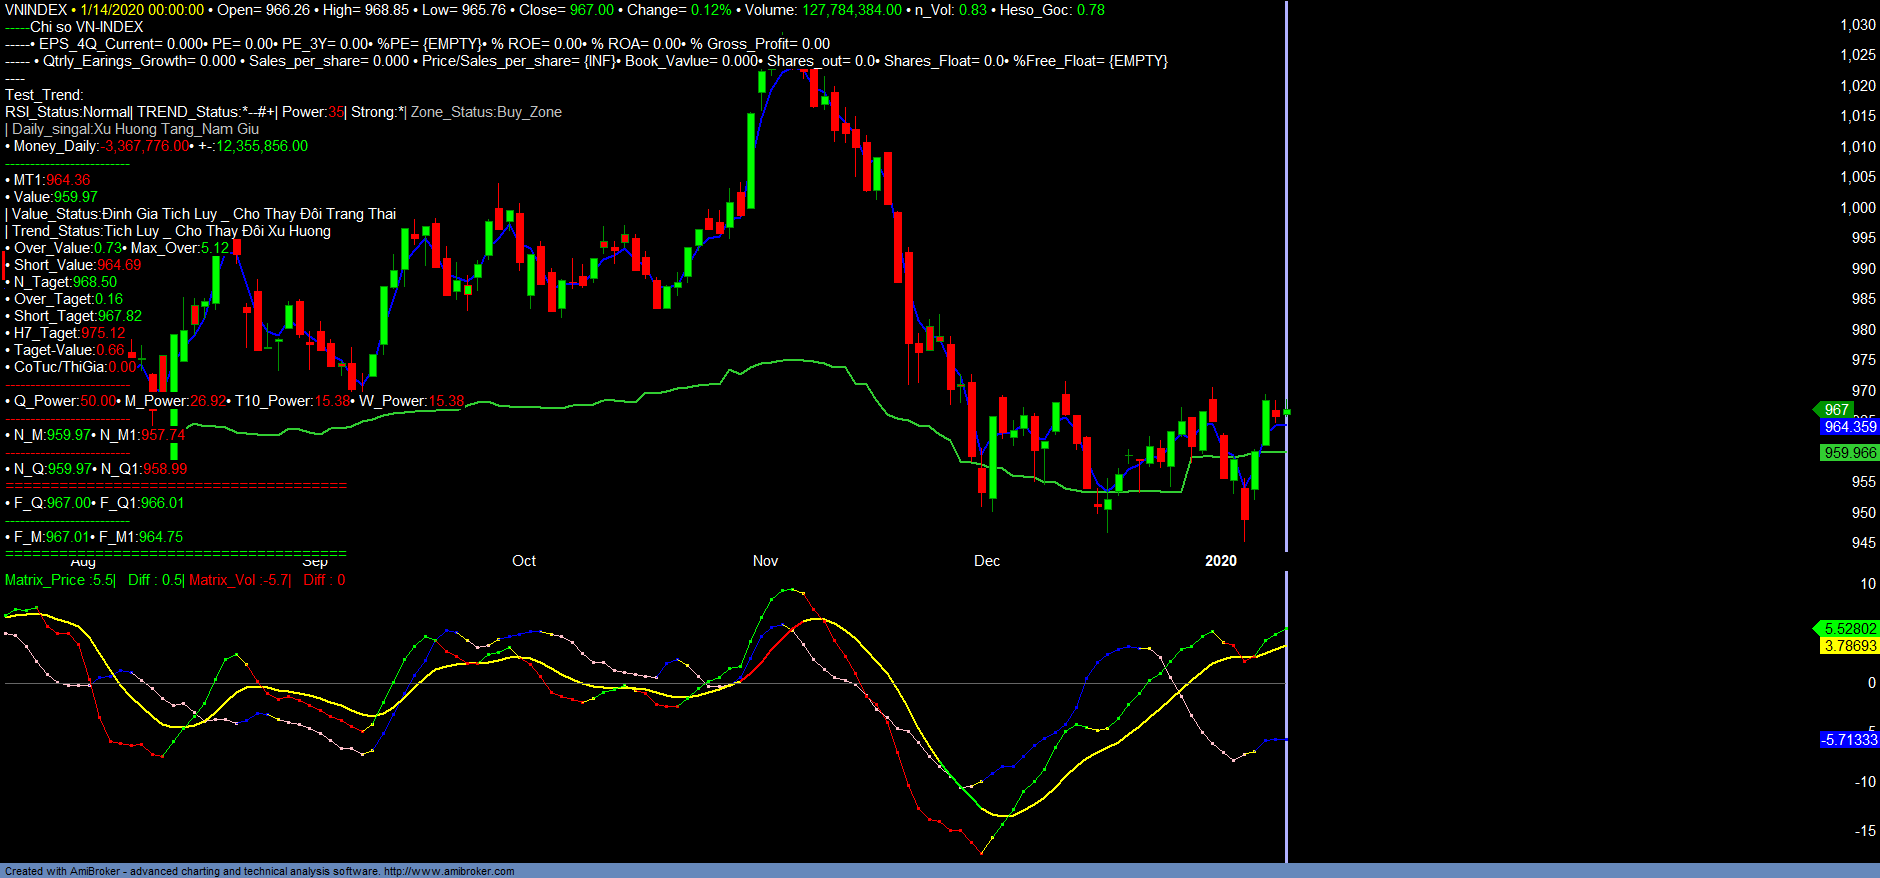Select the green 967 last price tag
The image size is (1880, 878).
[x=1836, y=410]
